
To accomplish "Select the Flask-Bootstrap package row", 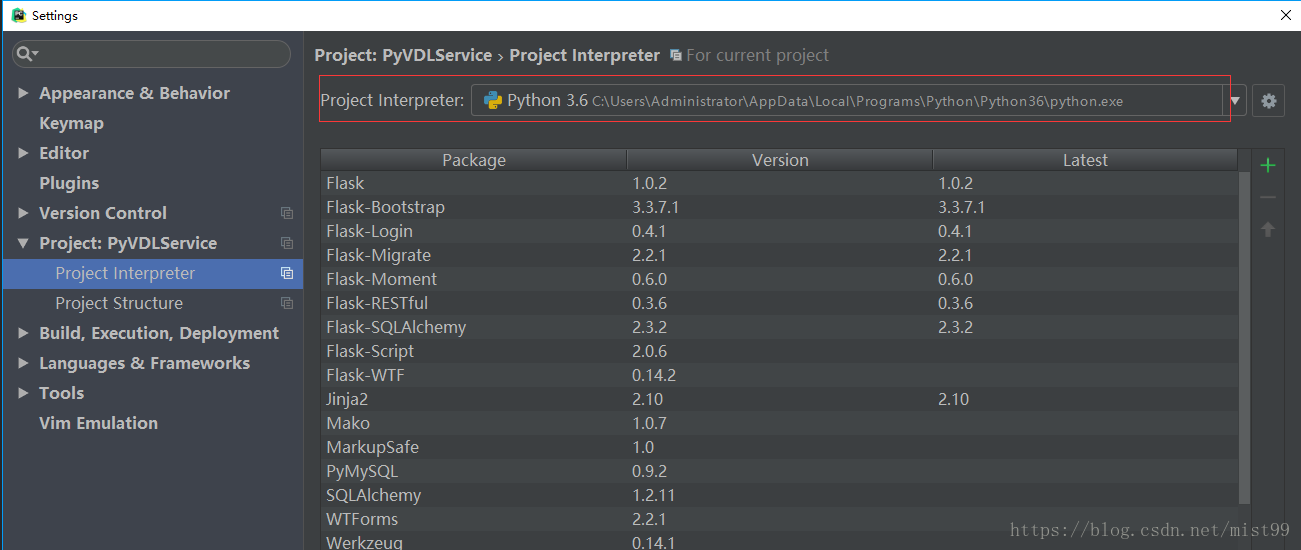I will coord(779,207).
